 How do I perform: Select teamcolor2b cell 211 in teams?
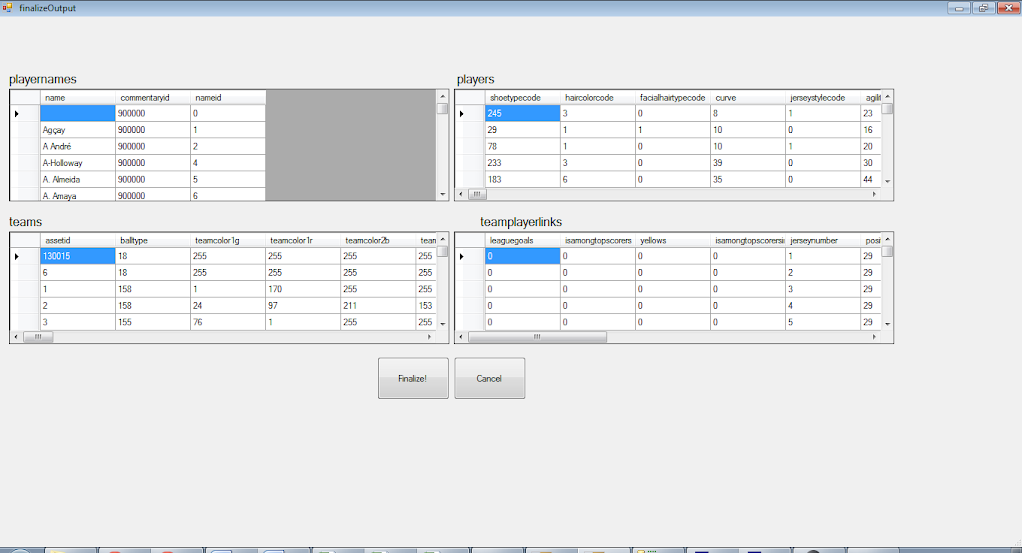pyautogui.click(x=378, y=305)
